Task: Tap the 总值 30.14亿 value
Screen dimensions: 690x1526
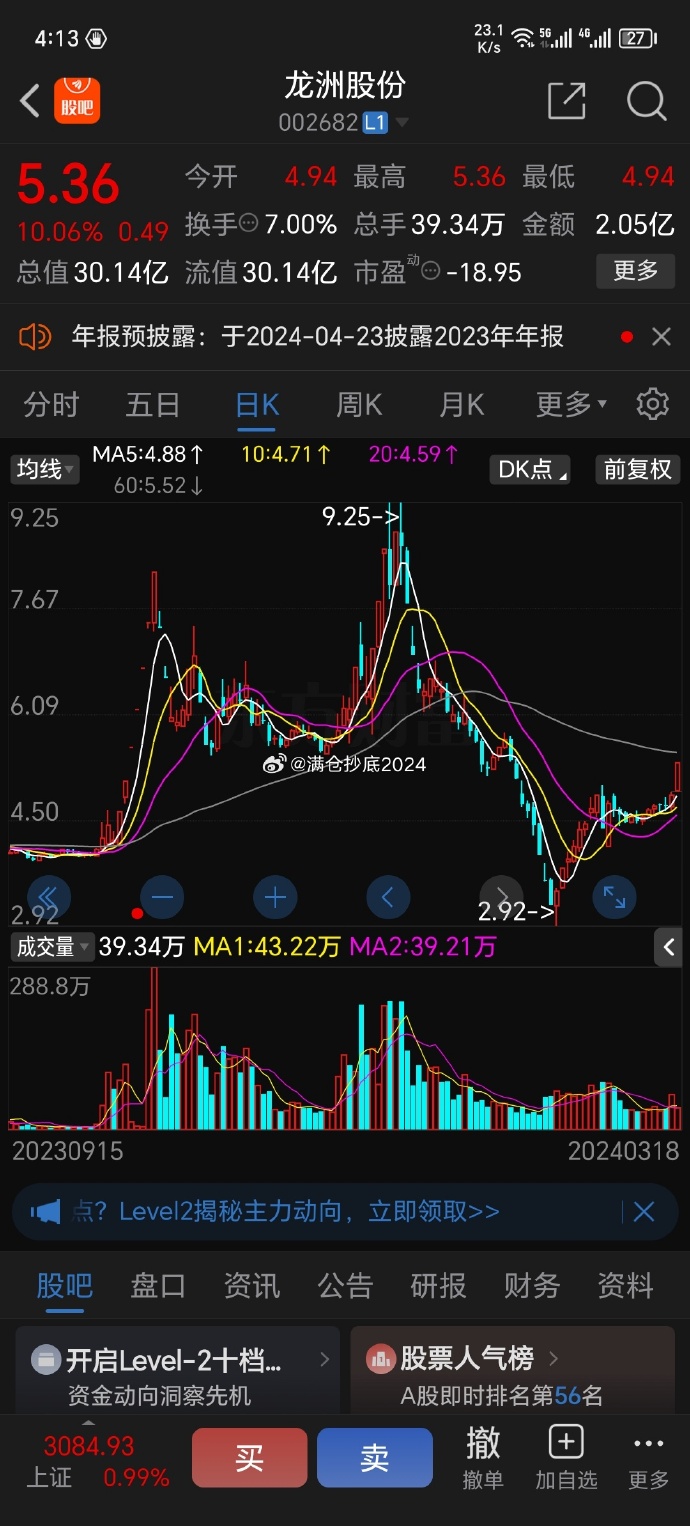Action: click(93, 272)
